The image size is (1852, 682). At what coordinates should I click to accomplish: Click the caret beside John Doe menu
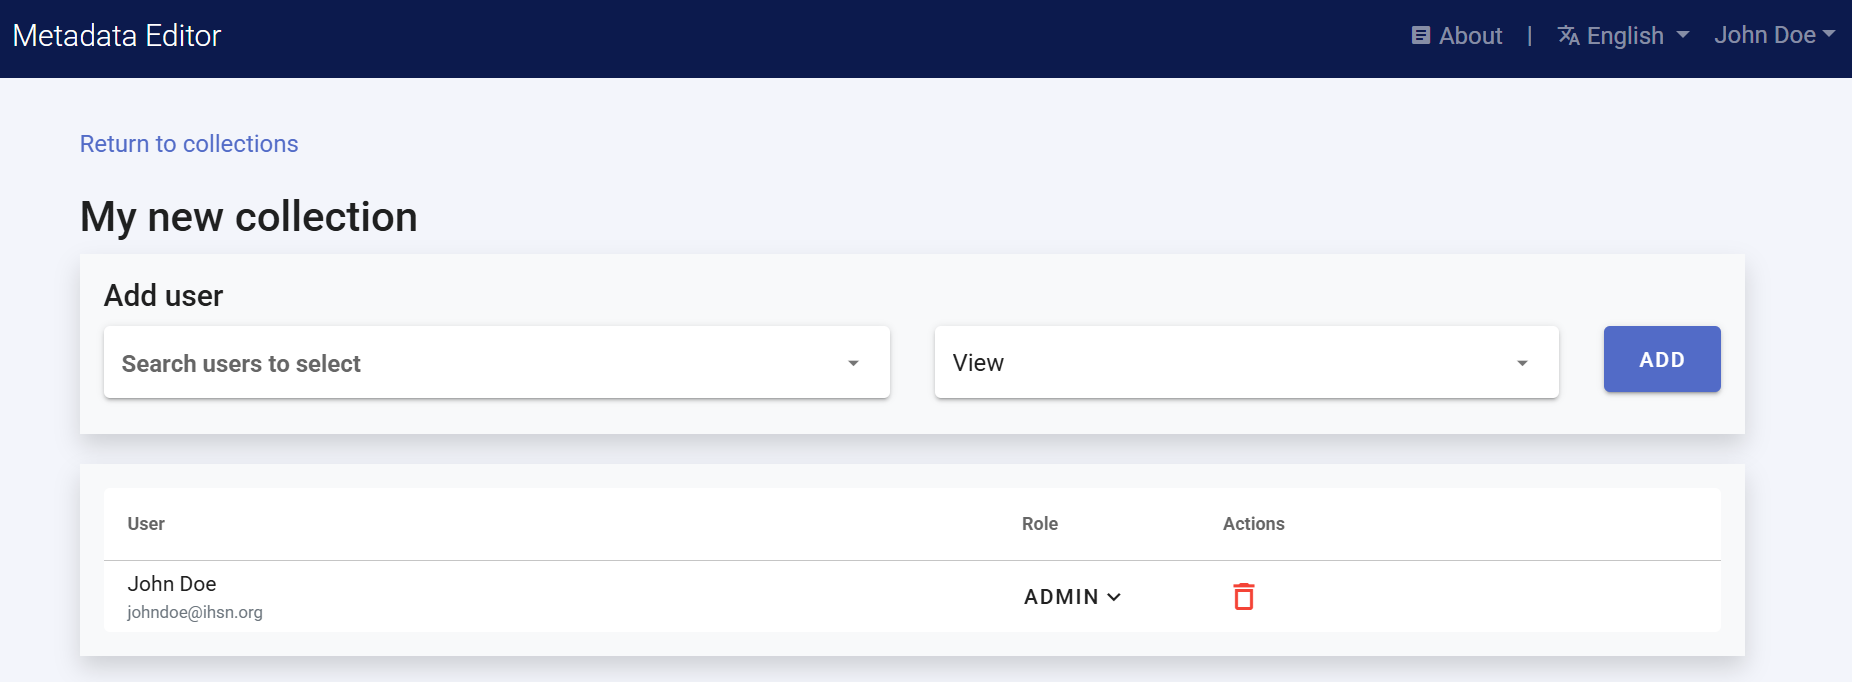tap(1829, 34)
